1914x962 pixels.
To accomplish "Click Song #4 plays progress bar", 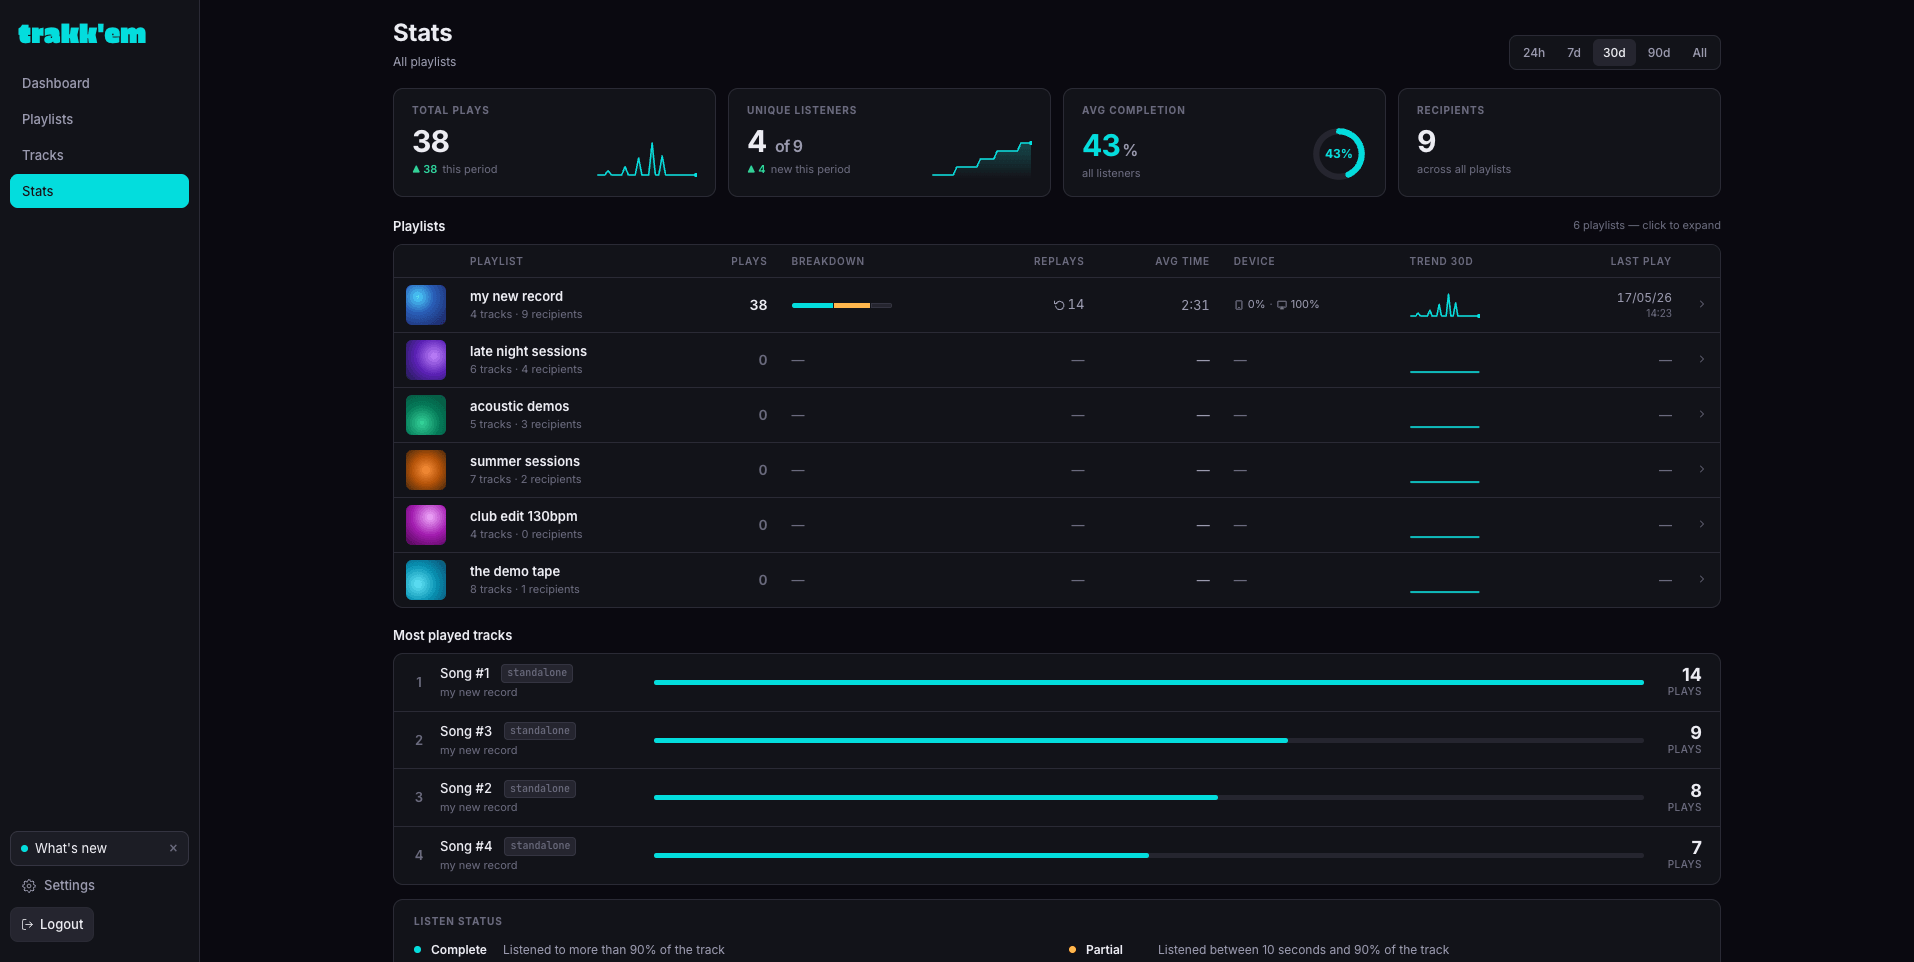I will tap(1149, 855).
